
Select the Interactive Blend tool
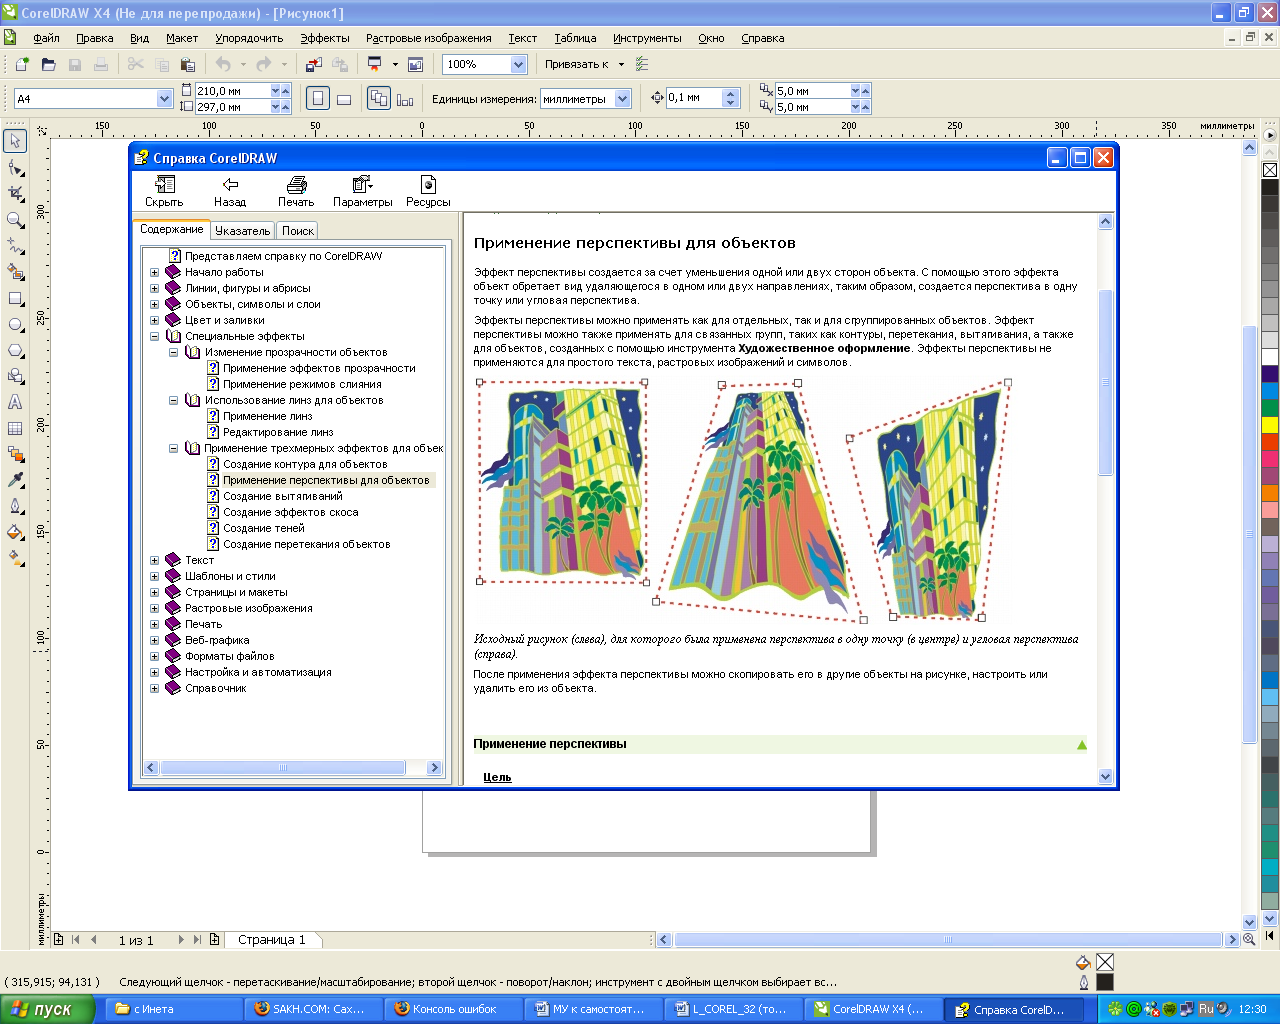(x=15, y=454)
